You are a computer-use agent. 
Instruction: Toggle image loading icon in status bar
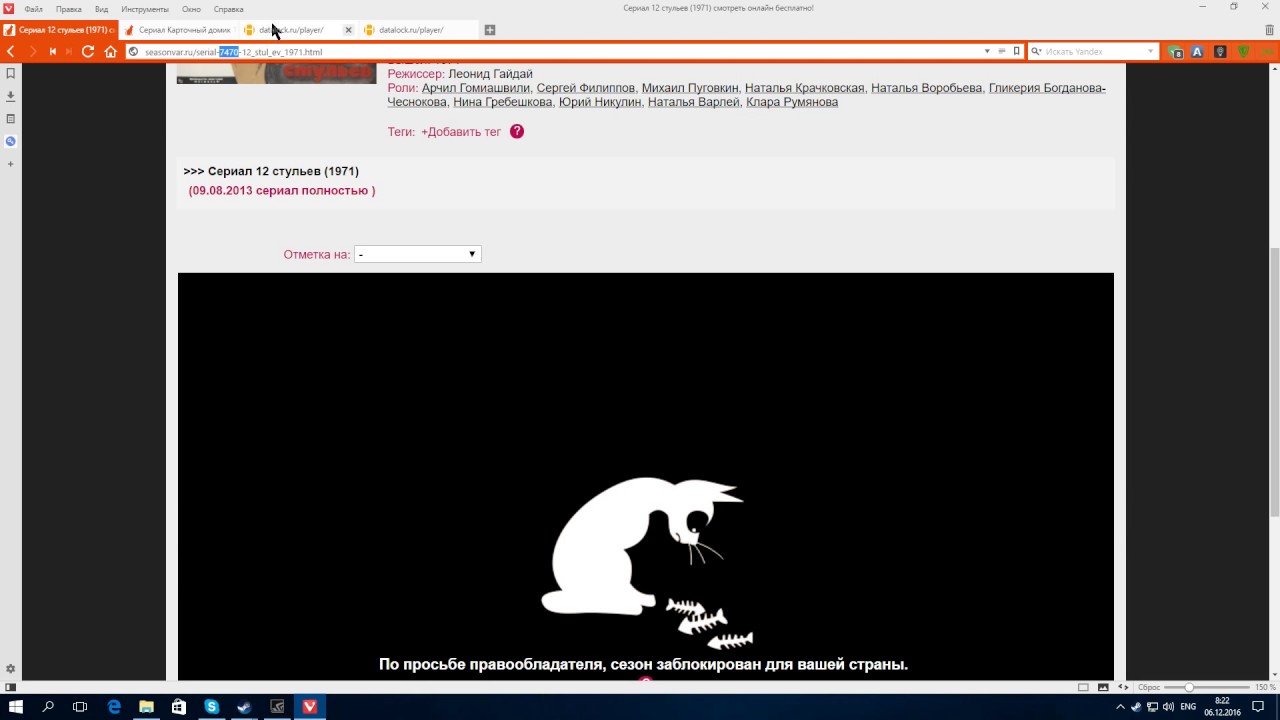[x=1103, y=687]
